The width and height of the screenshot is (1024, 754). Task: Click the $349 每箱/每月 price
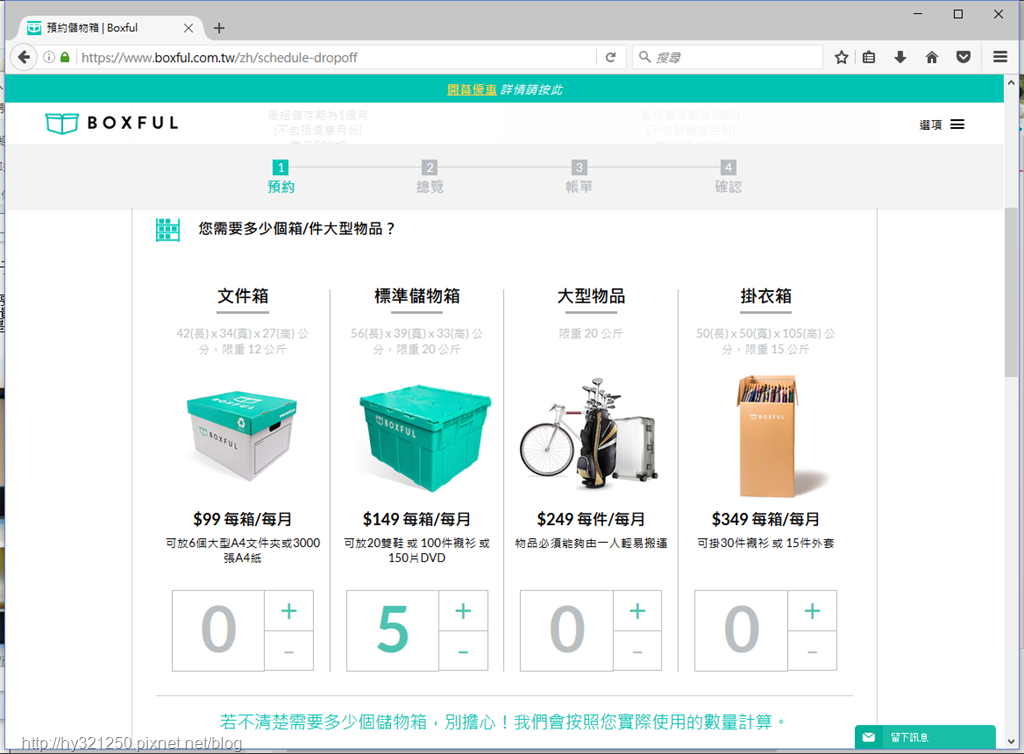tap(765, 519)
